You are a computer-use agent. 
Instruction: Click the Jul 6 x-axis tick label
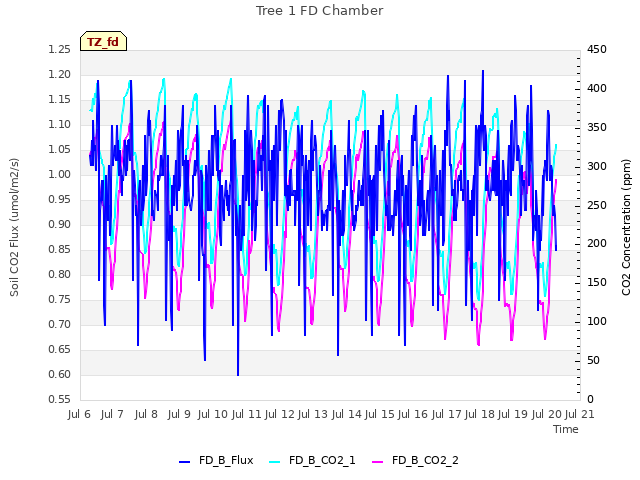click(79, 414)
